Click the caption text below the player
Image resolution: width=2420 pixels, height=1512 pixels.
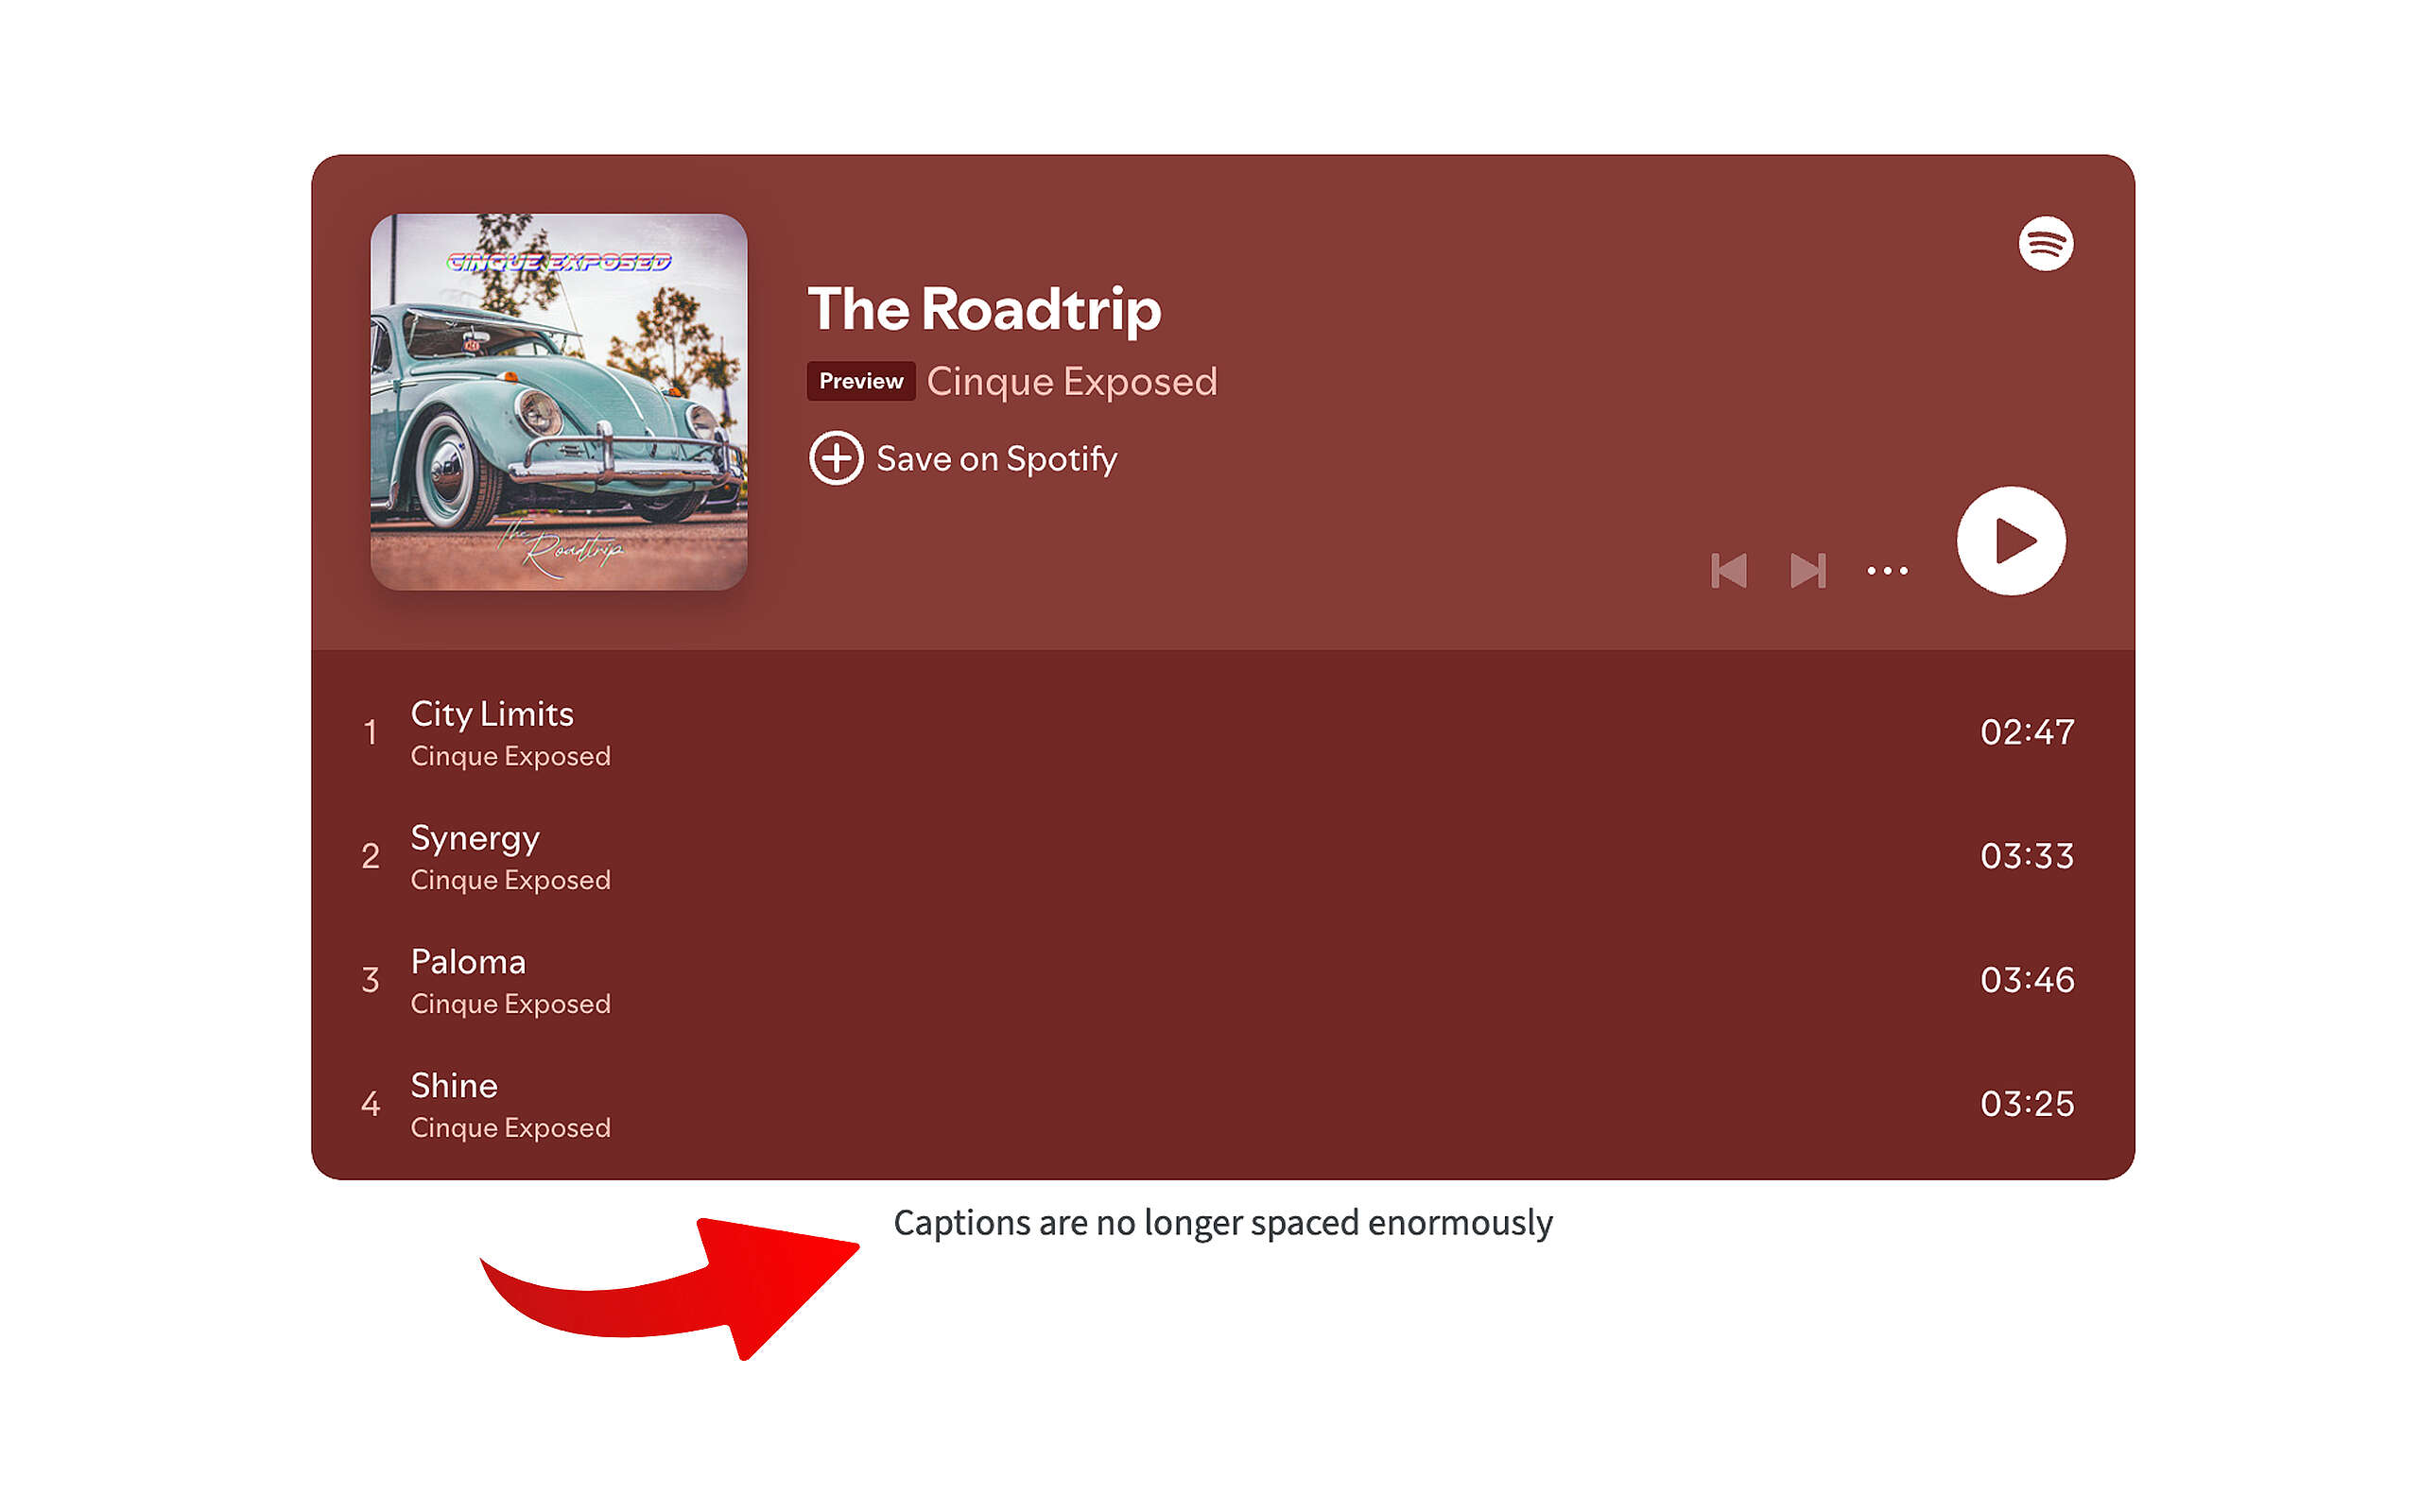click(x=1222, y=1224)
